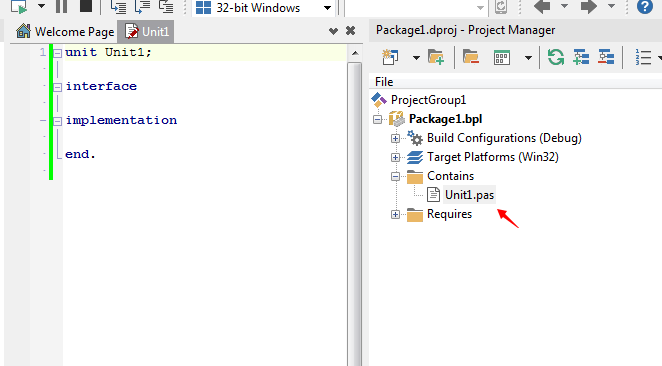Image resolution: width=662 pixels, height=366 pixels.
Task: Click the Activate project icon in Project Manager
Action: click(x=390, y=57)
